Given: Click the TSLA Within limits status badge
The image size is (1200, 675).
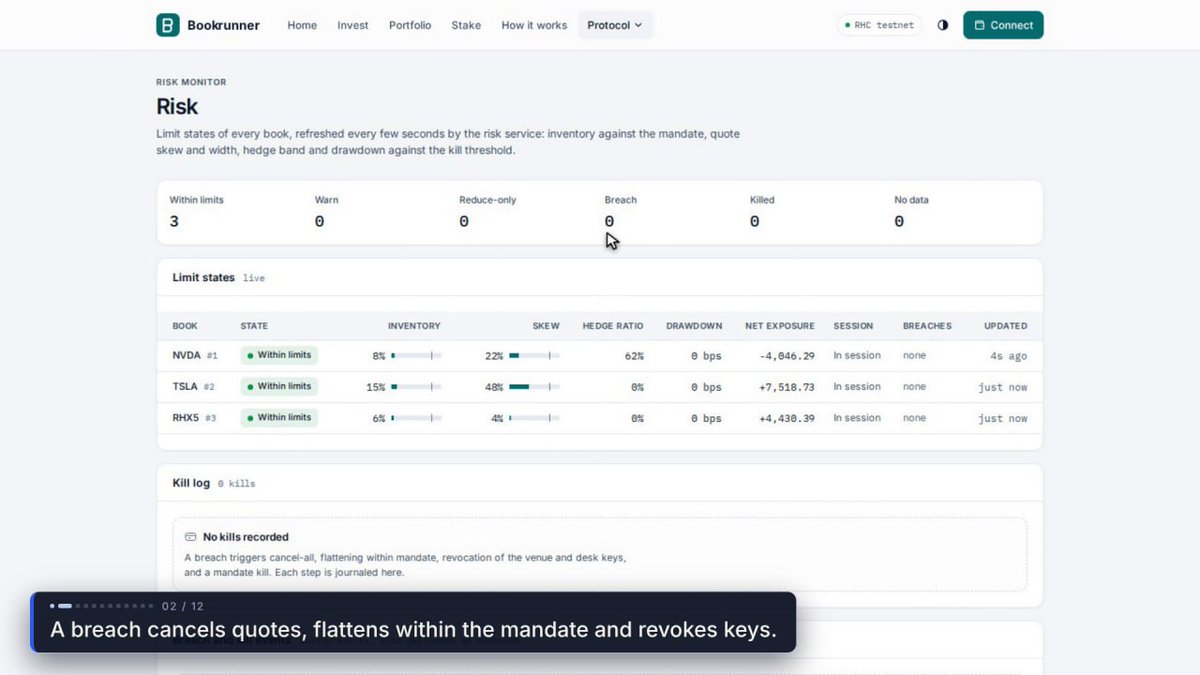Looking at the screenshot, I should 279,386.
